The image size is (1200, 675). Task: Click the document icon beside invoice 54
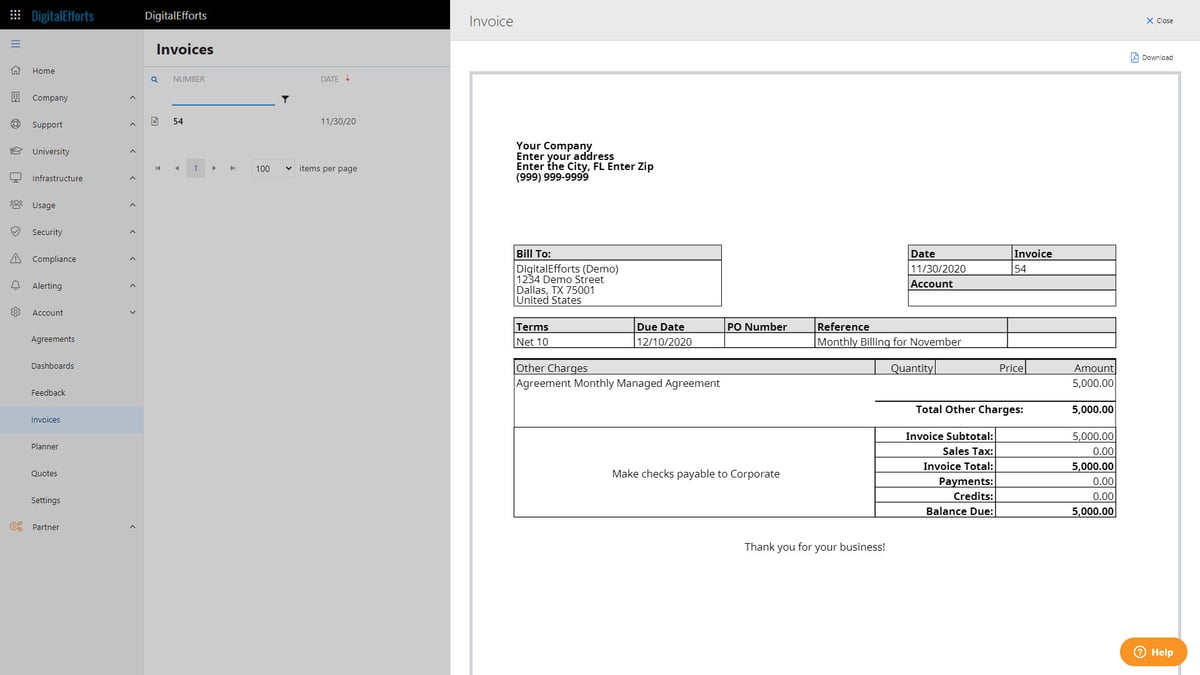[154, 121]
